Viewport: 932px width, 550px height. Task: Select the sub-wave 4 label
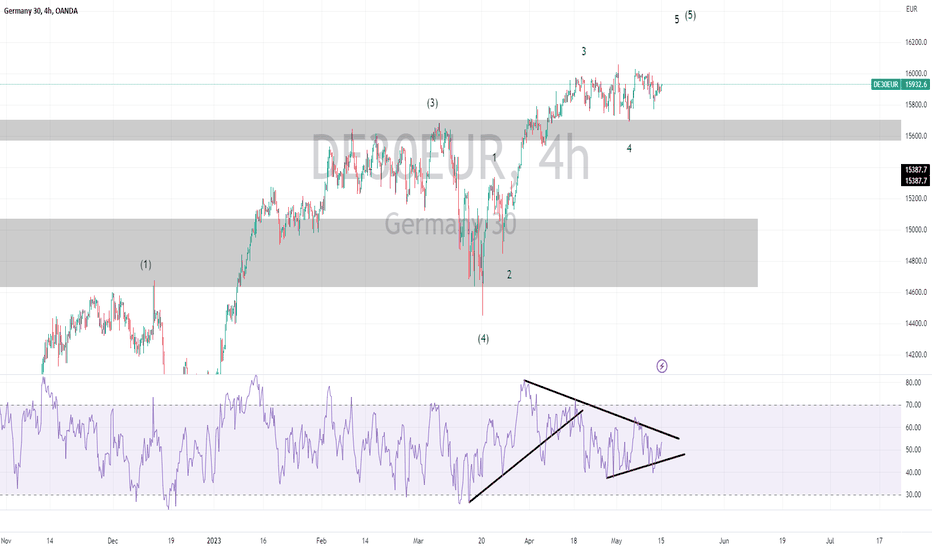pos(629,148)
